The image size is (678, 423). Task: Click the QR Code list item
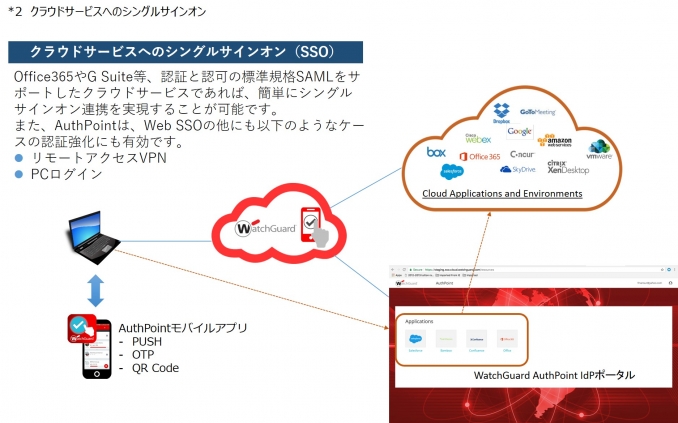[149, 368]
